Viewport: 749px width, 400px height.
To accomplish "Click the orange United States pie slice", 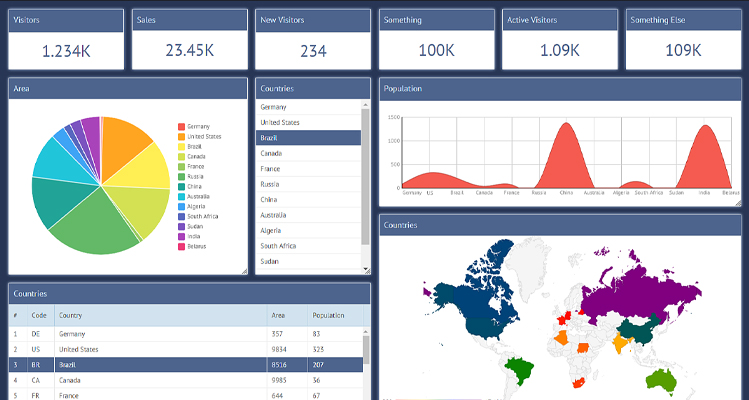I will point(123,143).
